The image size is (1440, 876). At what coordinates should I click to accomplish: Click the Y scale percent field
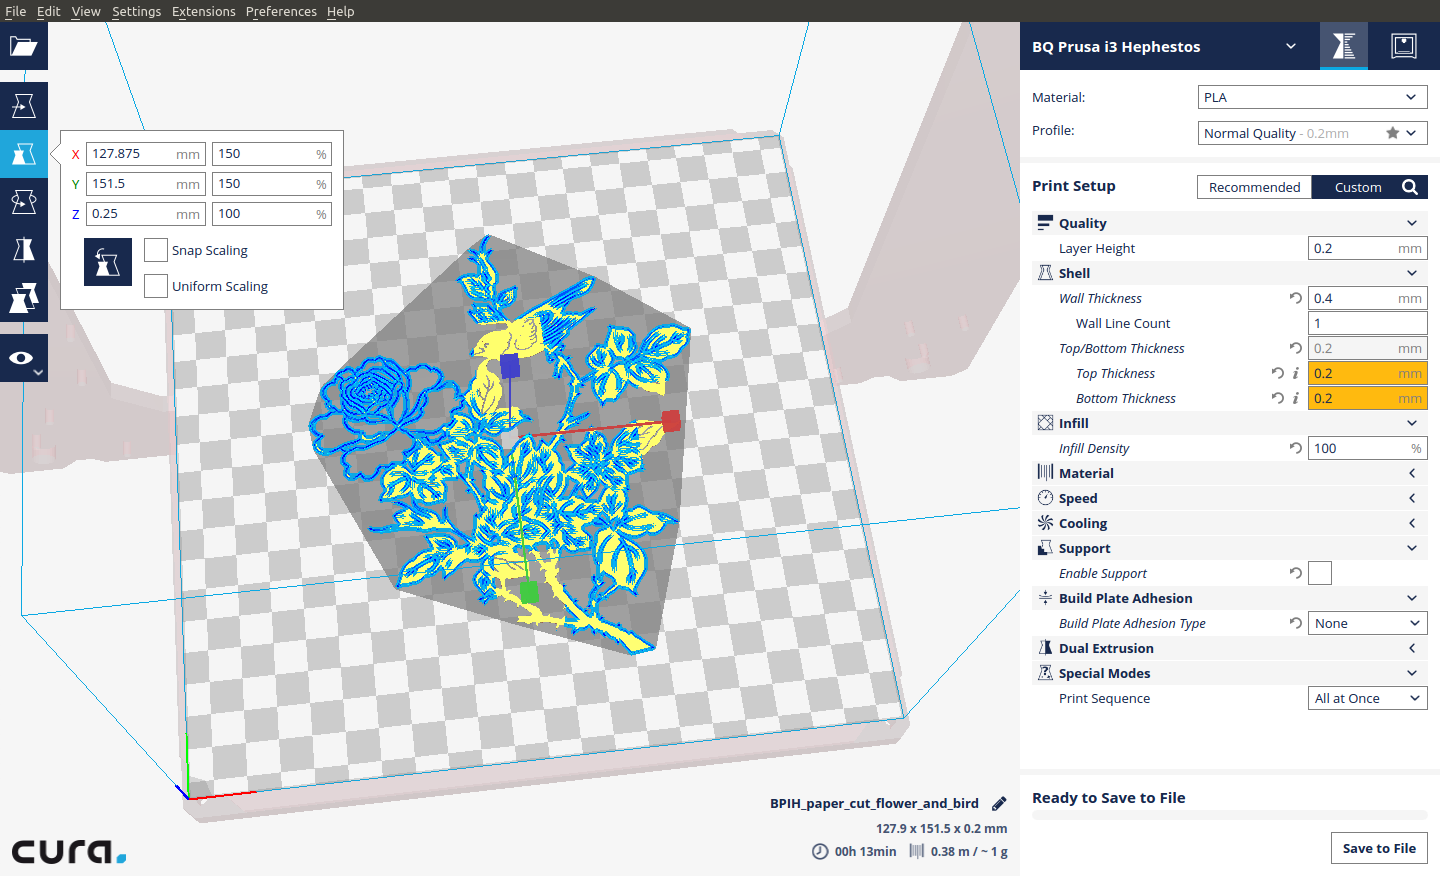pos(272,184)
